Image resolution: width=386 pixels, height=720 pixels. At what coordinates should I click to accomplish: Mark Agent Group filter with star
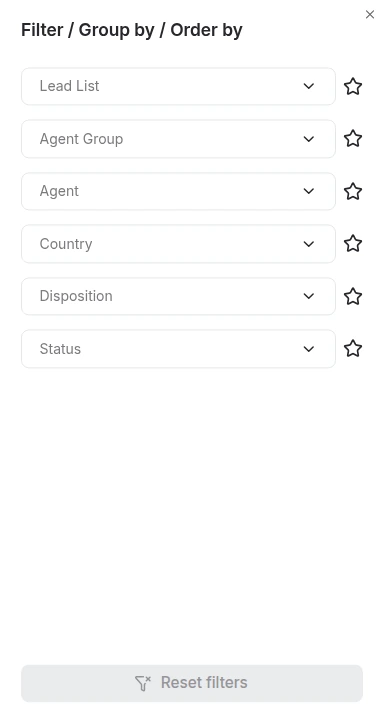coord(353,139)
